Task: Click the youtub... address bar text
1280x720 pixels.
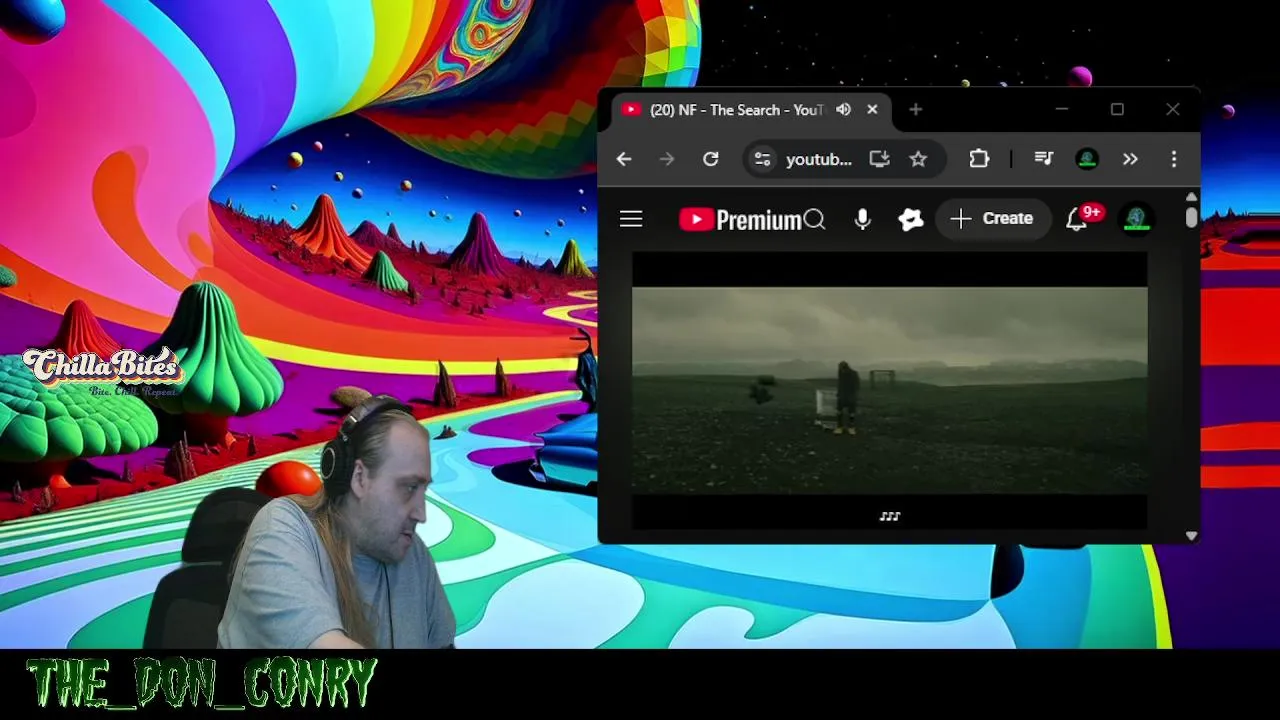Action: [819, 160]
